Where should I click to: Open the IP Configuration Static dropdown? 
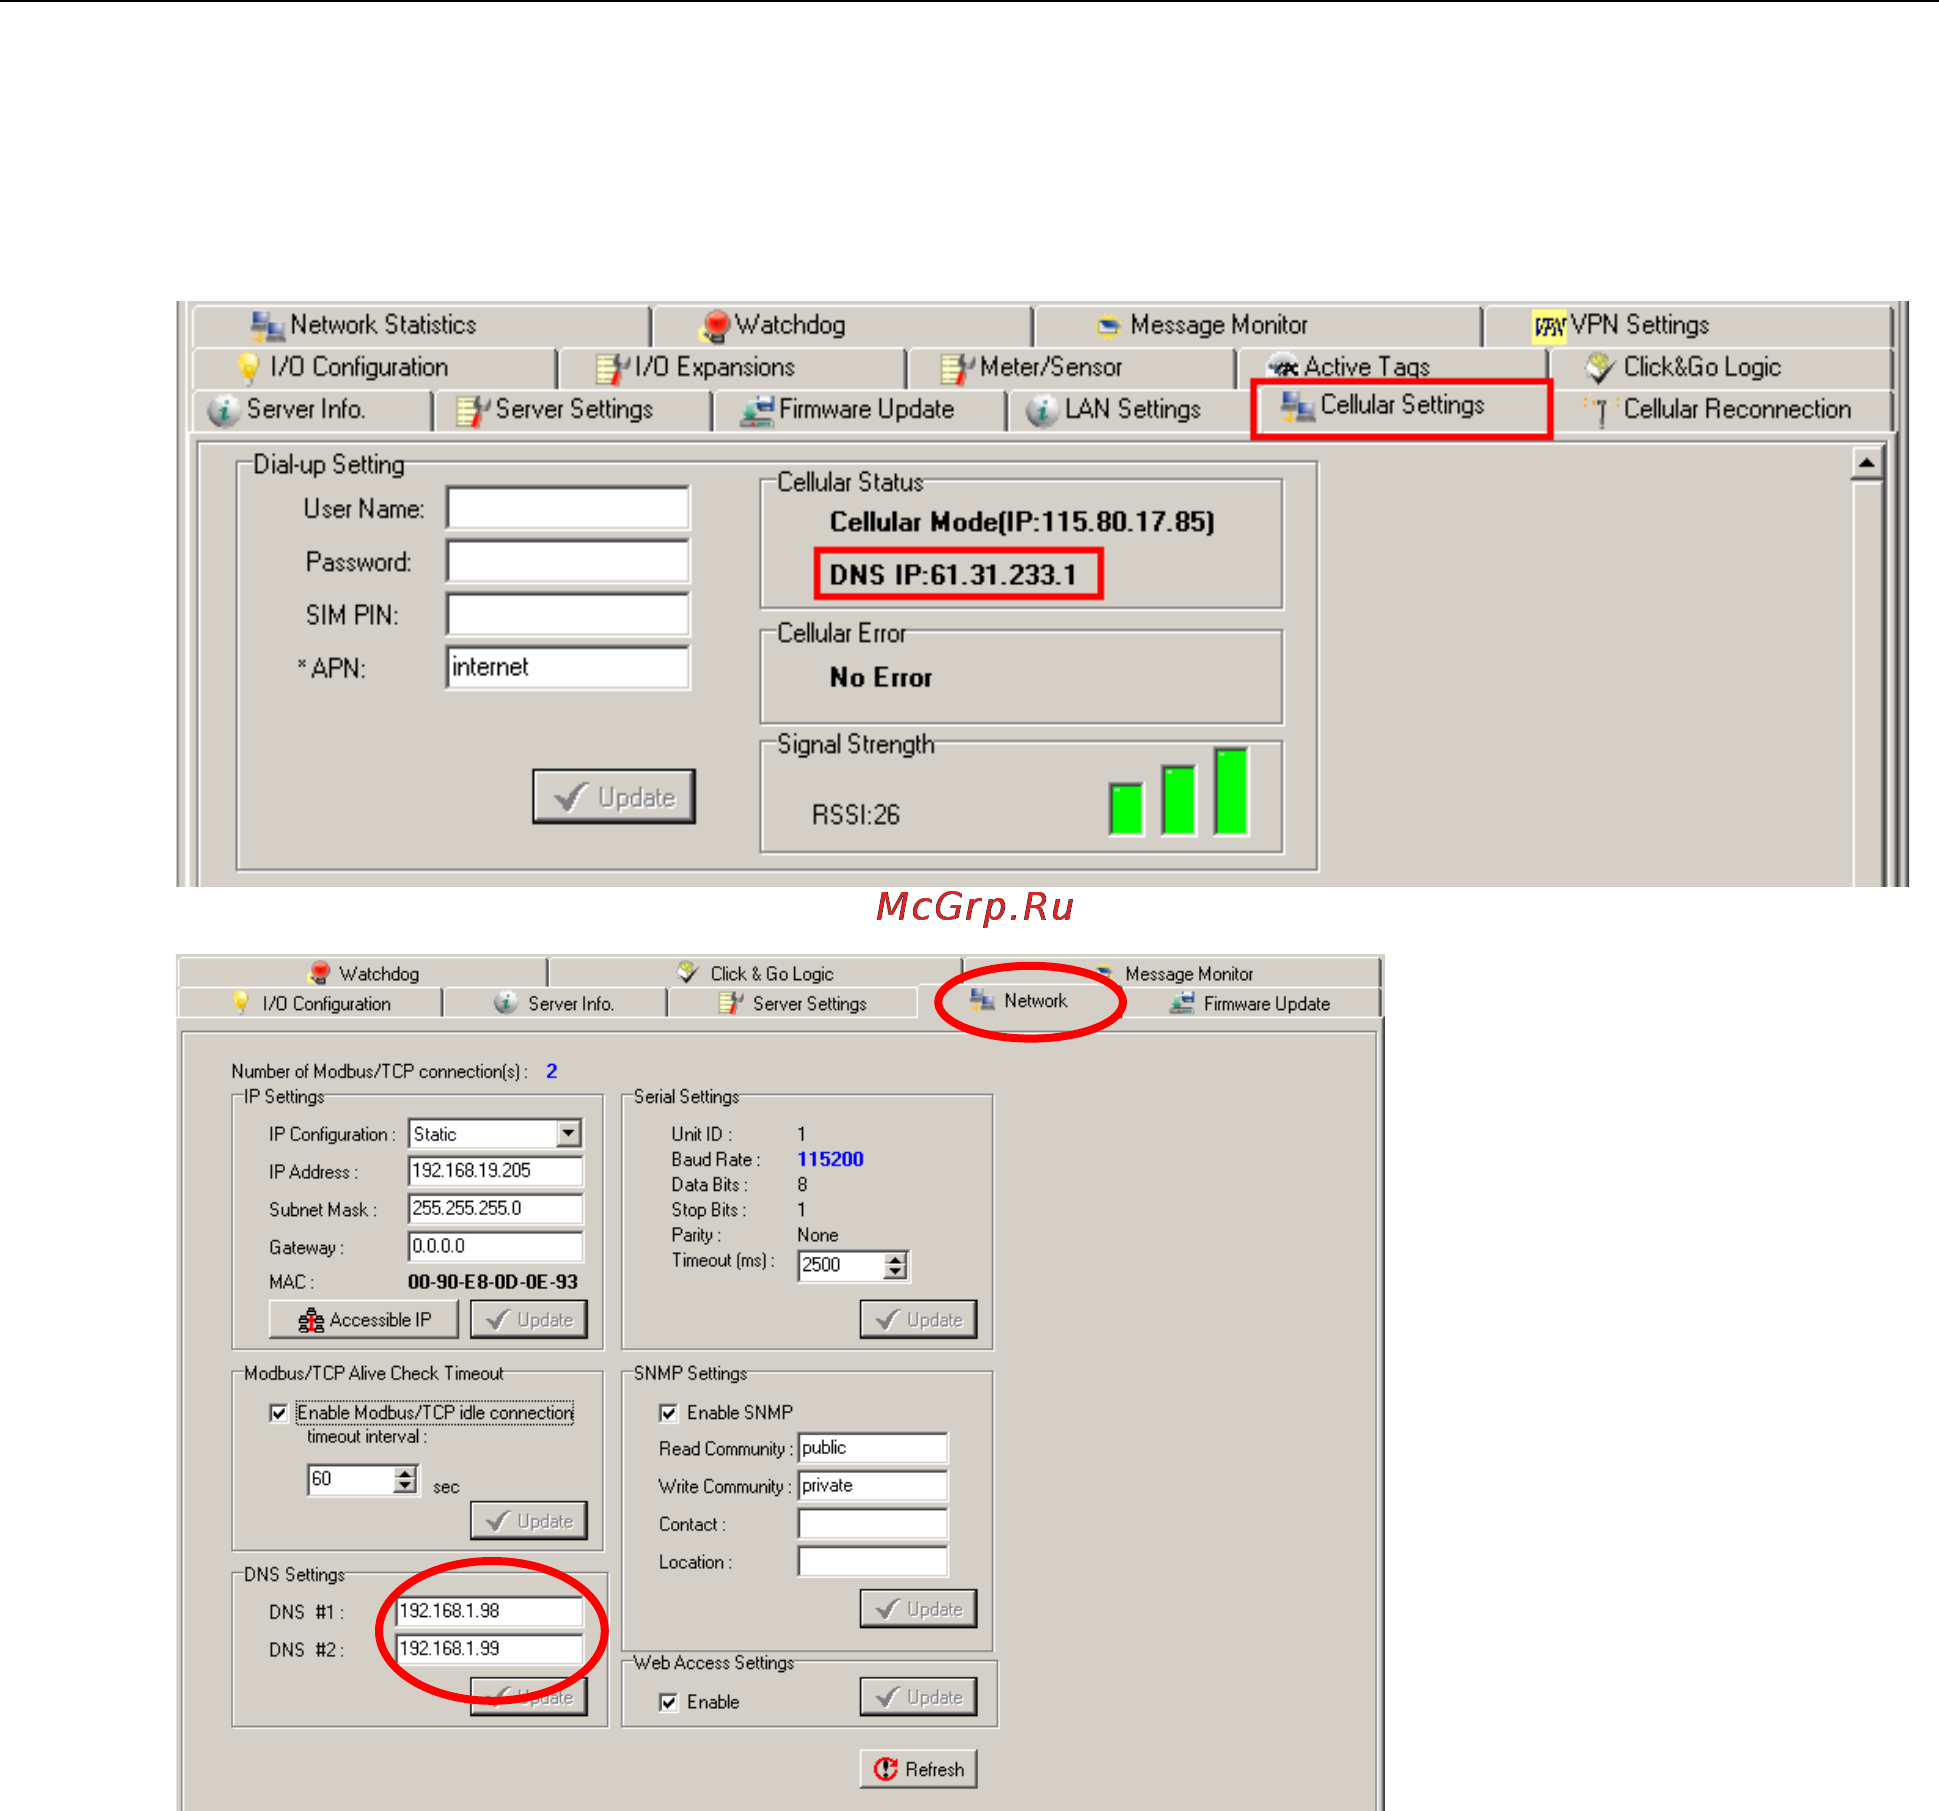(568, 1133)
